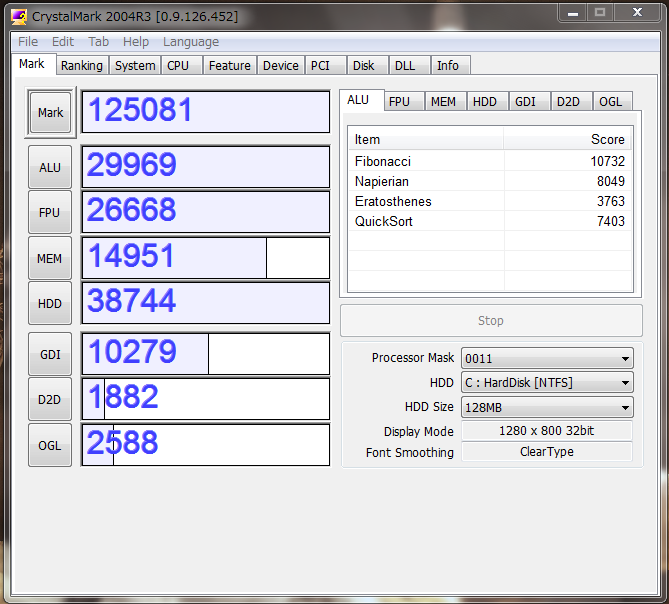Expand the Processor Mask dropdown
669x604 pixels.
tap(547, 358)
